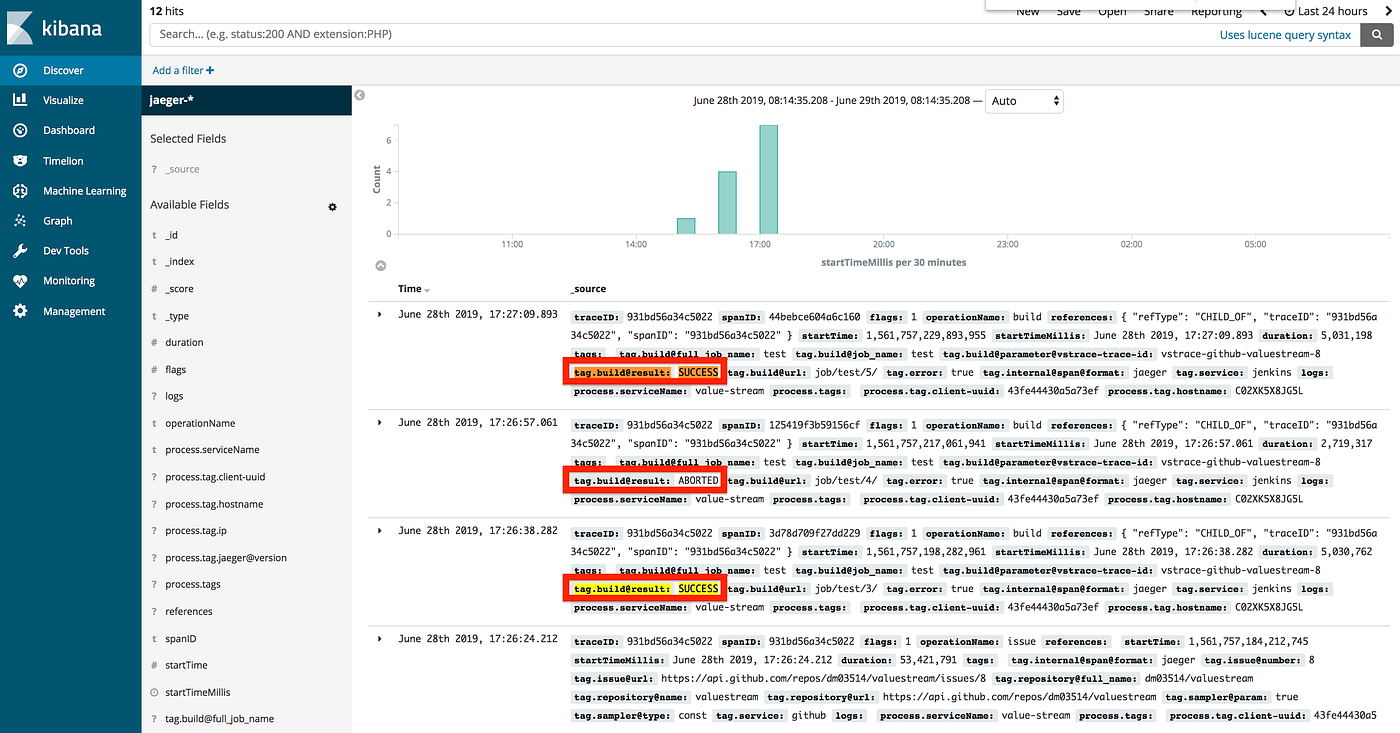Click Add a filter +

[183, 70]
